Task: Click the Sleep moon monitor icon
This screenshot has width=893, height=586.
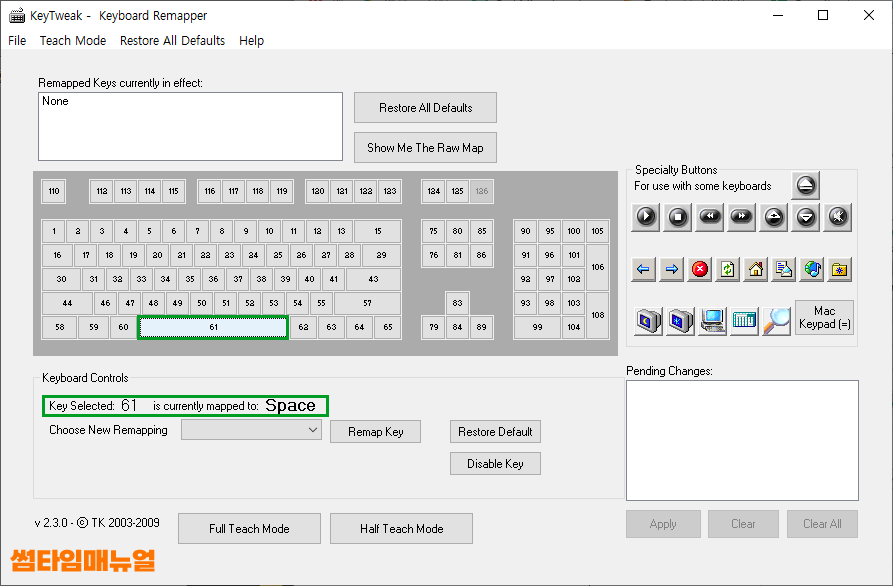Action: 648,321
